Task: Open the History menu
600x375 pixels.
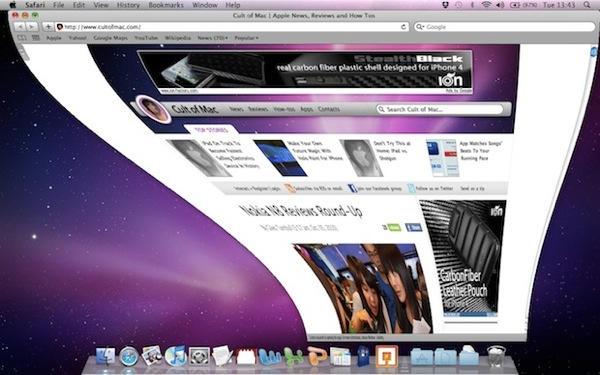Action: [128, 5]
